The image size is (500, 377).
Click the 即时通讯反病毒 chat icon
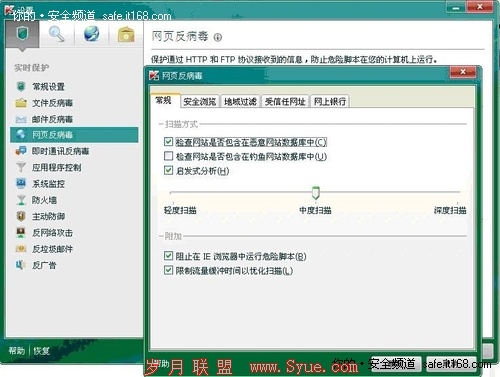click(21, 151)
